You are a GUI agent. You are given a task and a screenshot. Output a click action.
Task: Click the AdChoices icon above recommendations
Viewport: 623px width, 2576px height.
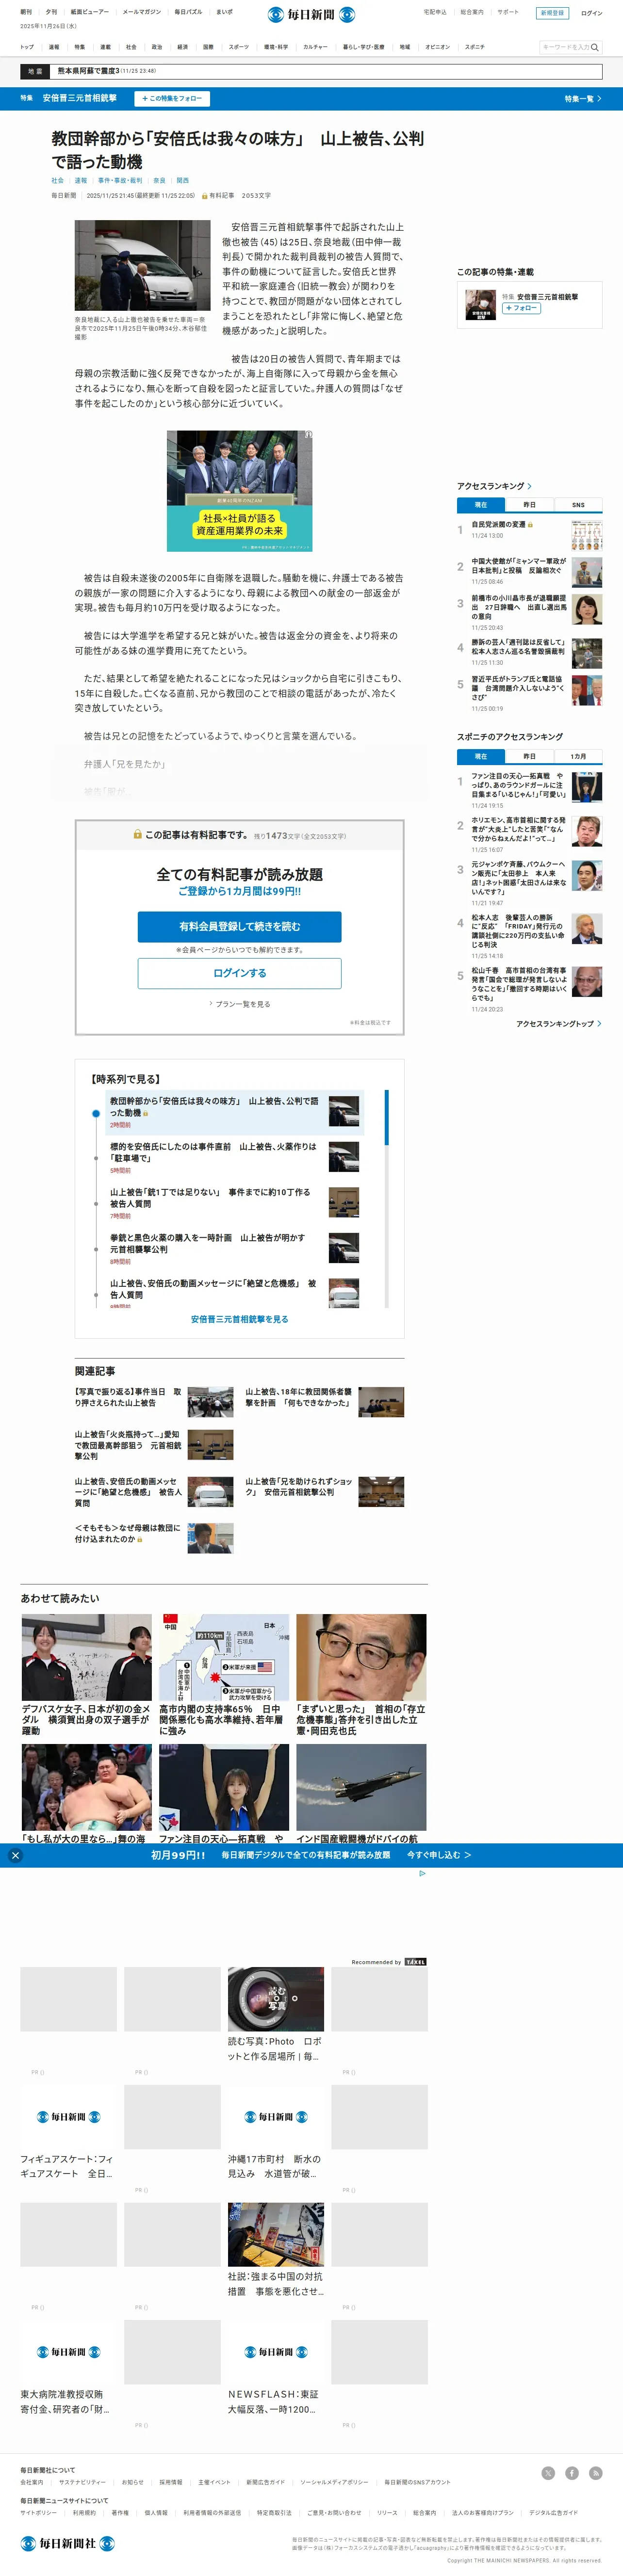pos(422,1874)
